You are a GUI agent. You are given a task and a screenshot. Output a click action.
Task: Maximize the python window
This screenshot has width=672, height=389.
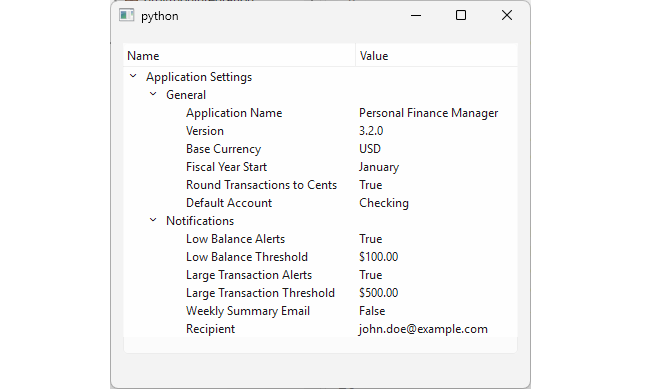tap(461, 15)
